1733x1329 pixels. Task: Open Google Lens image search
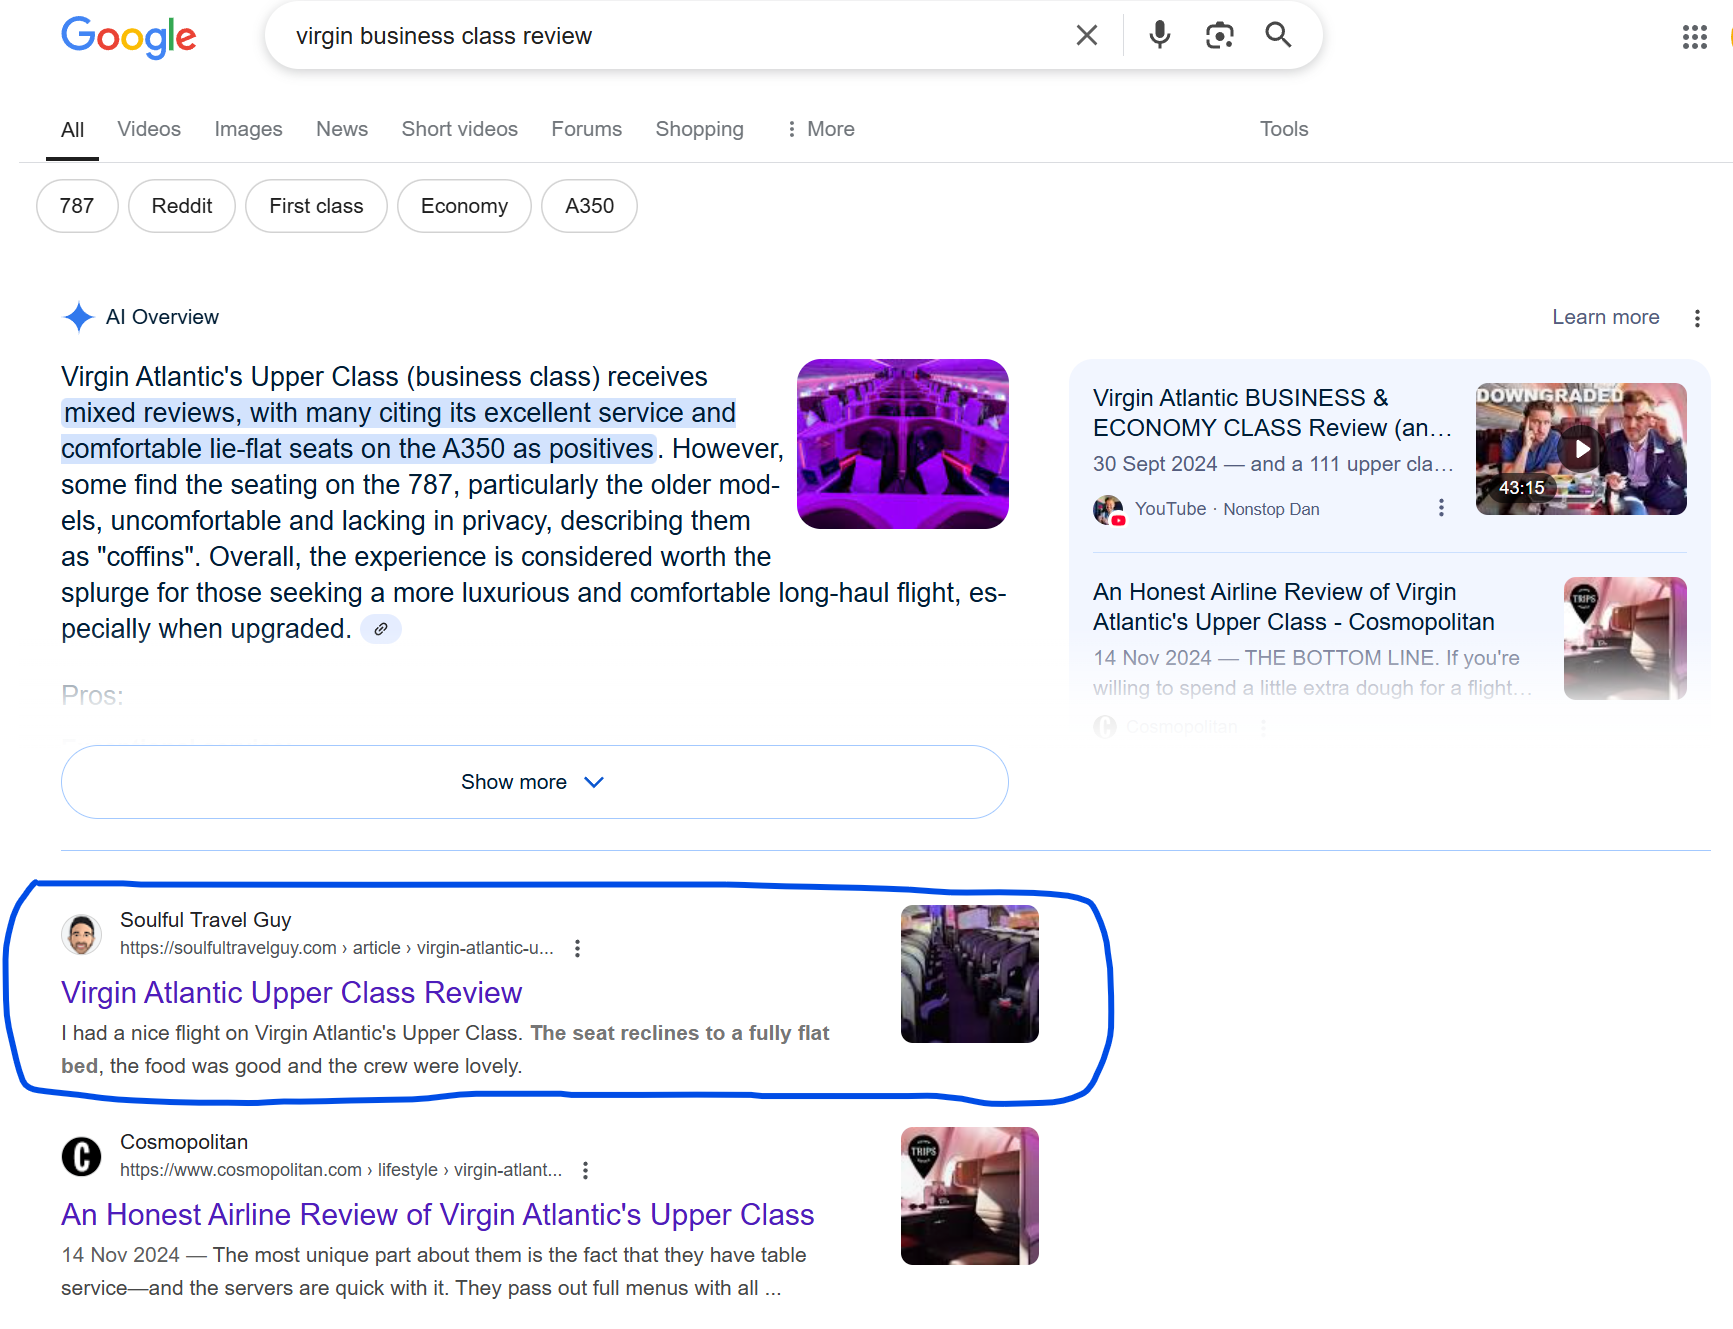point(1219,36)
